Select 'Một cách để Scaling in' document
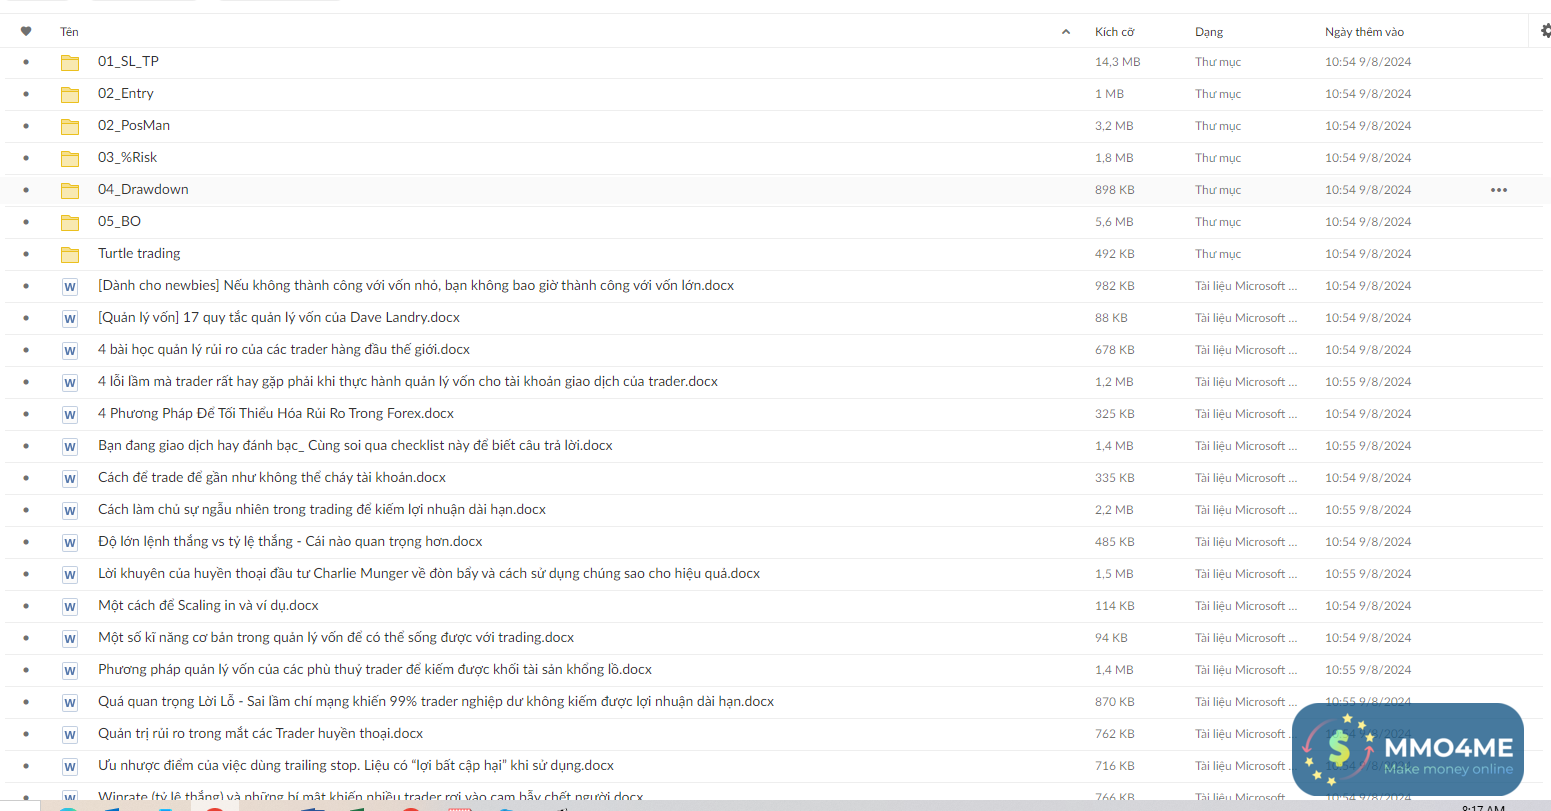The height and width of the screenshot is (811, 1551). click(x=208, y=605)
